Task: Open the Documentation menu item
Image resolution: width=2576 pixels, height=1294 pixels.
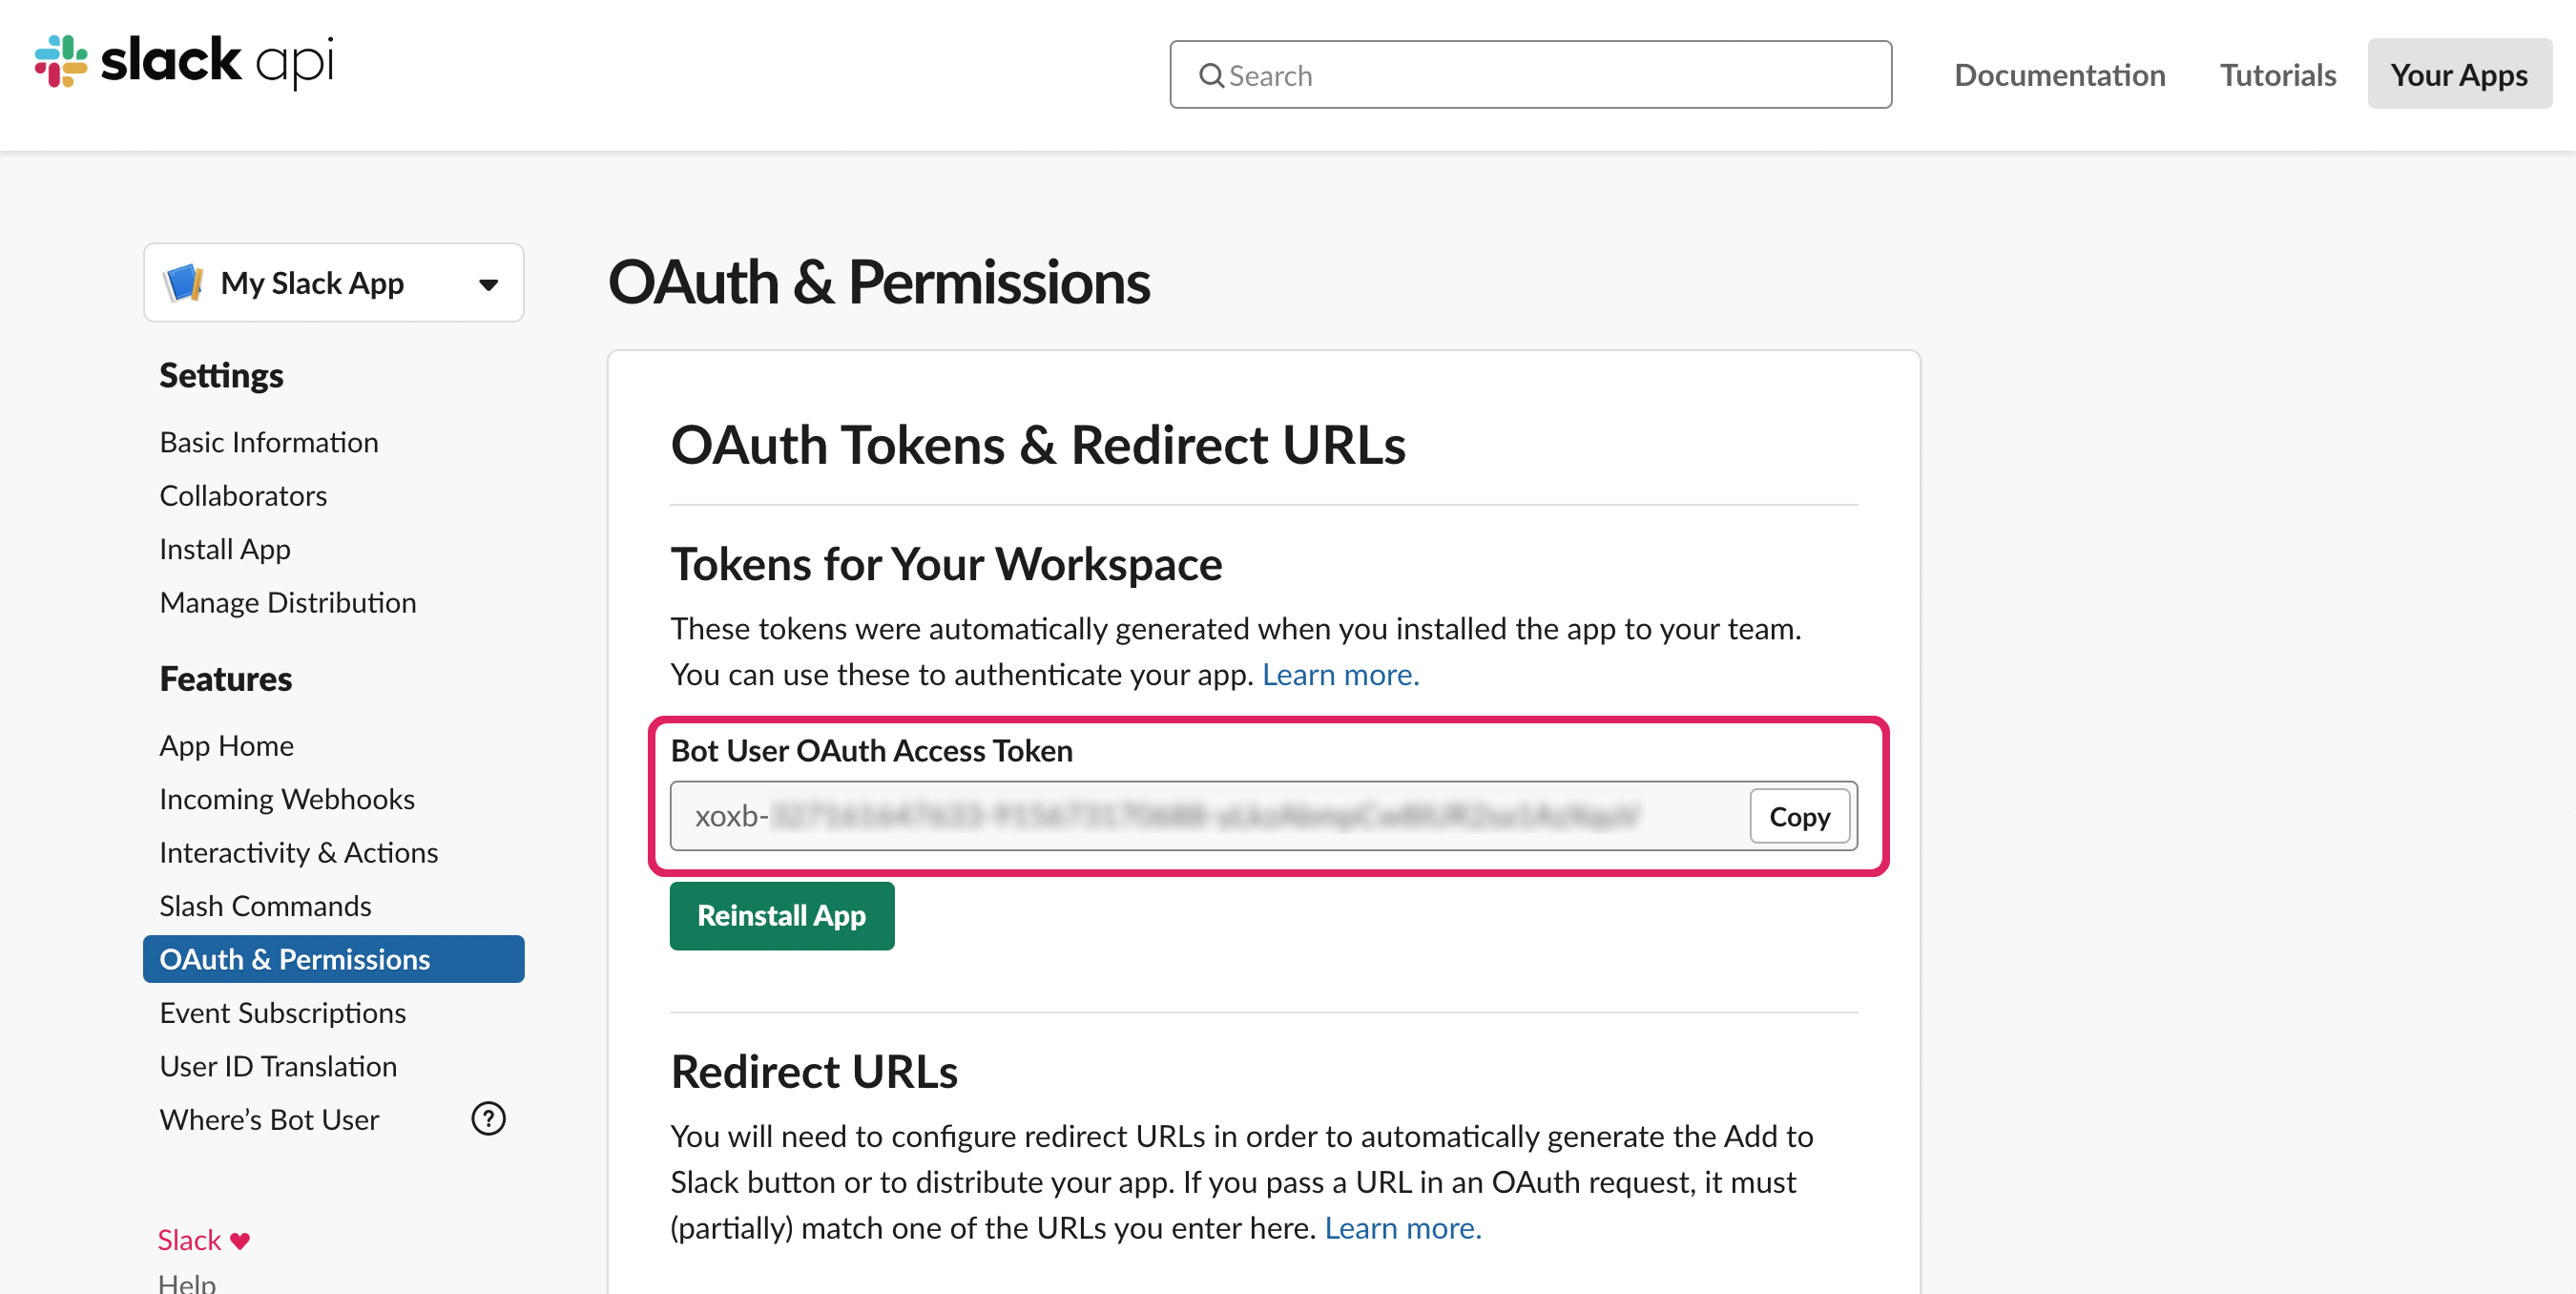Action: (x=2060, y=74)
